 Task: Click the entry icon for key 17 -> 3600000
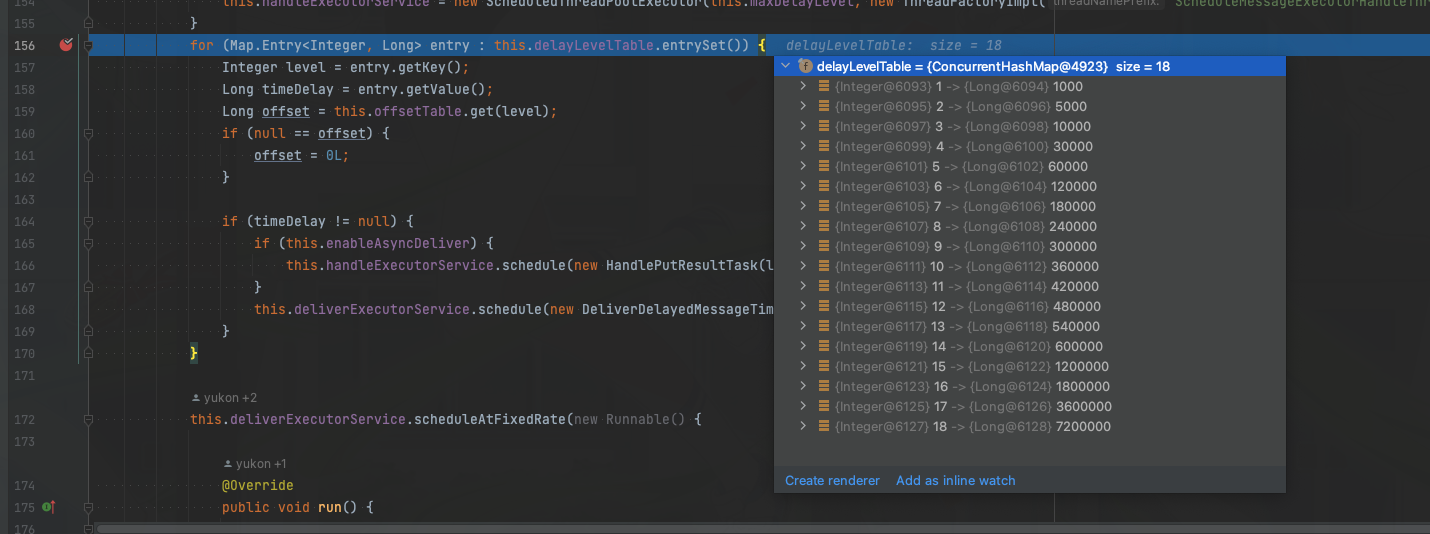pos(825,406)
